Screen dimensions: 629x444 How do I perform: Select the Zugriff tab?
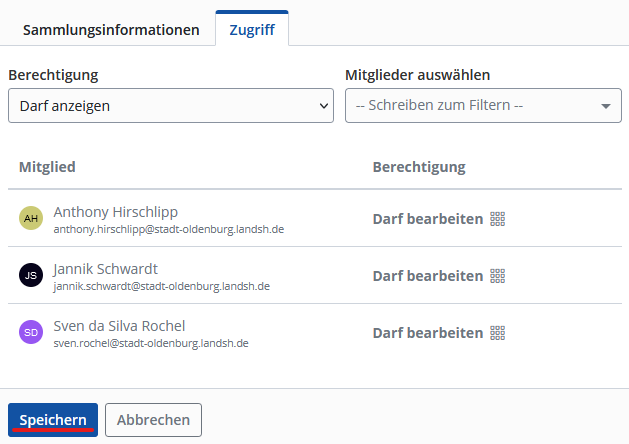252,30
